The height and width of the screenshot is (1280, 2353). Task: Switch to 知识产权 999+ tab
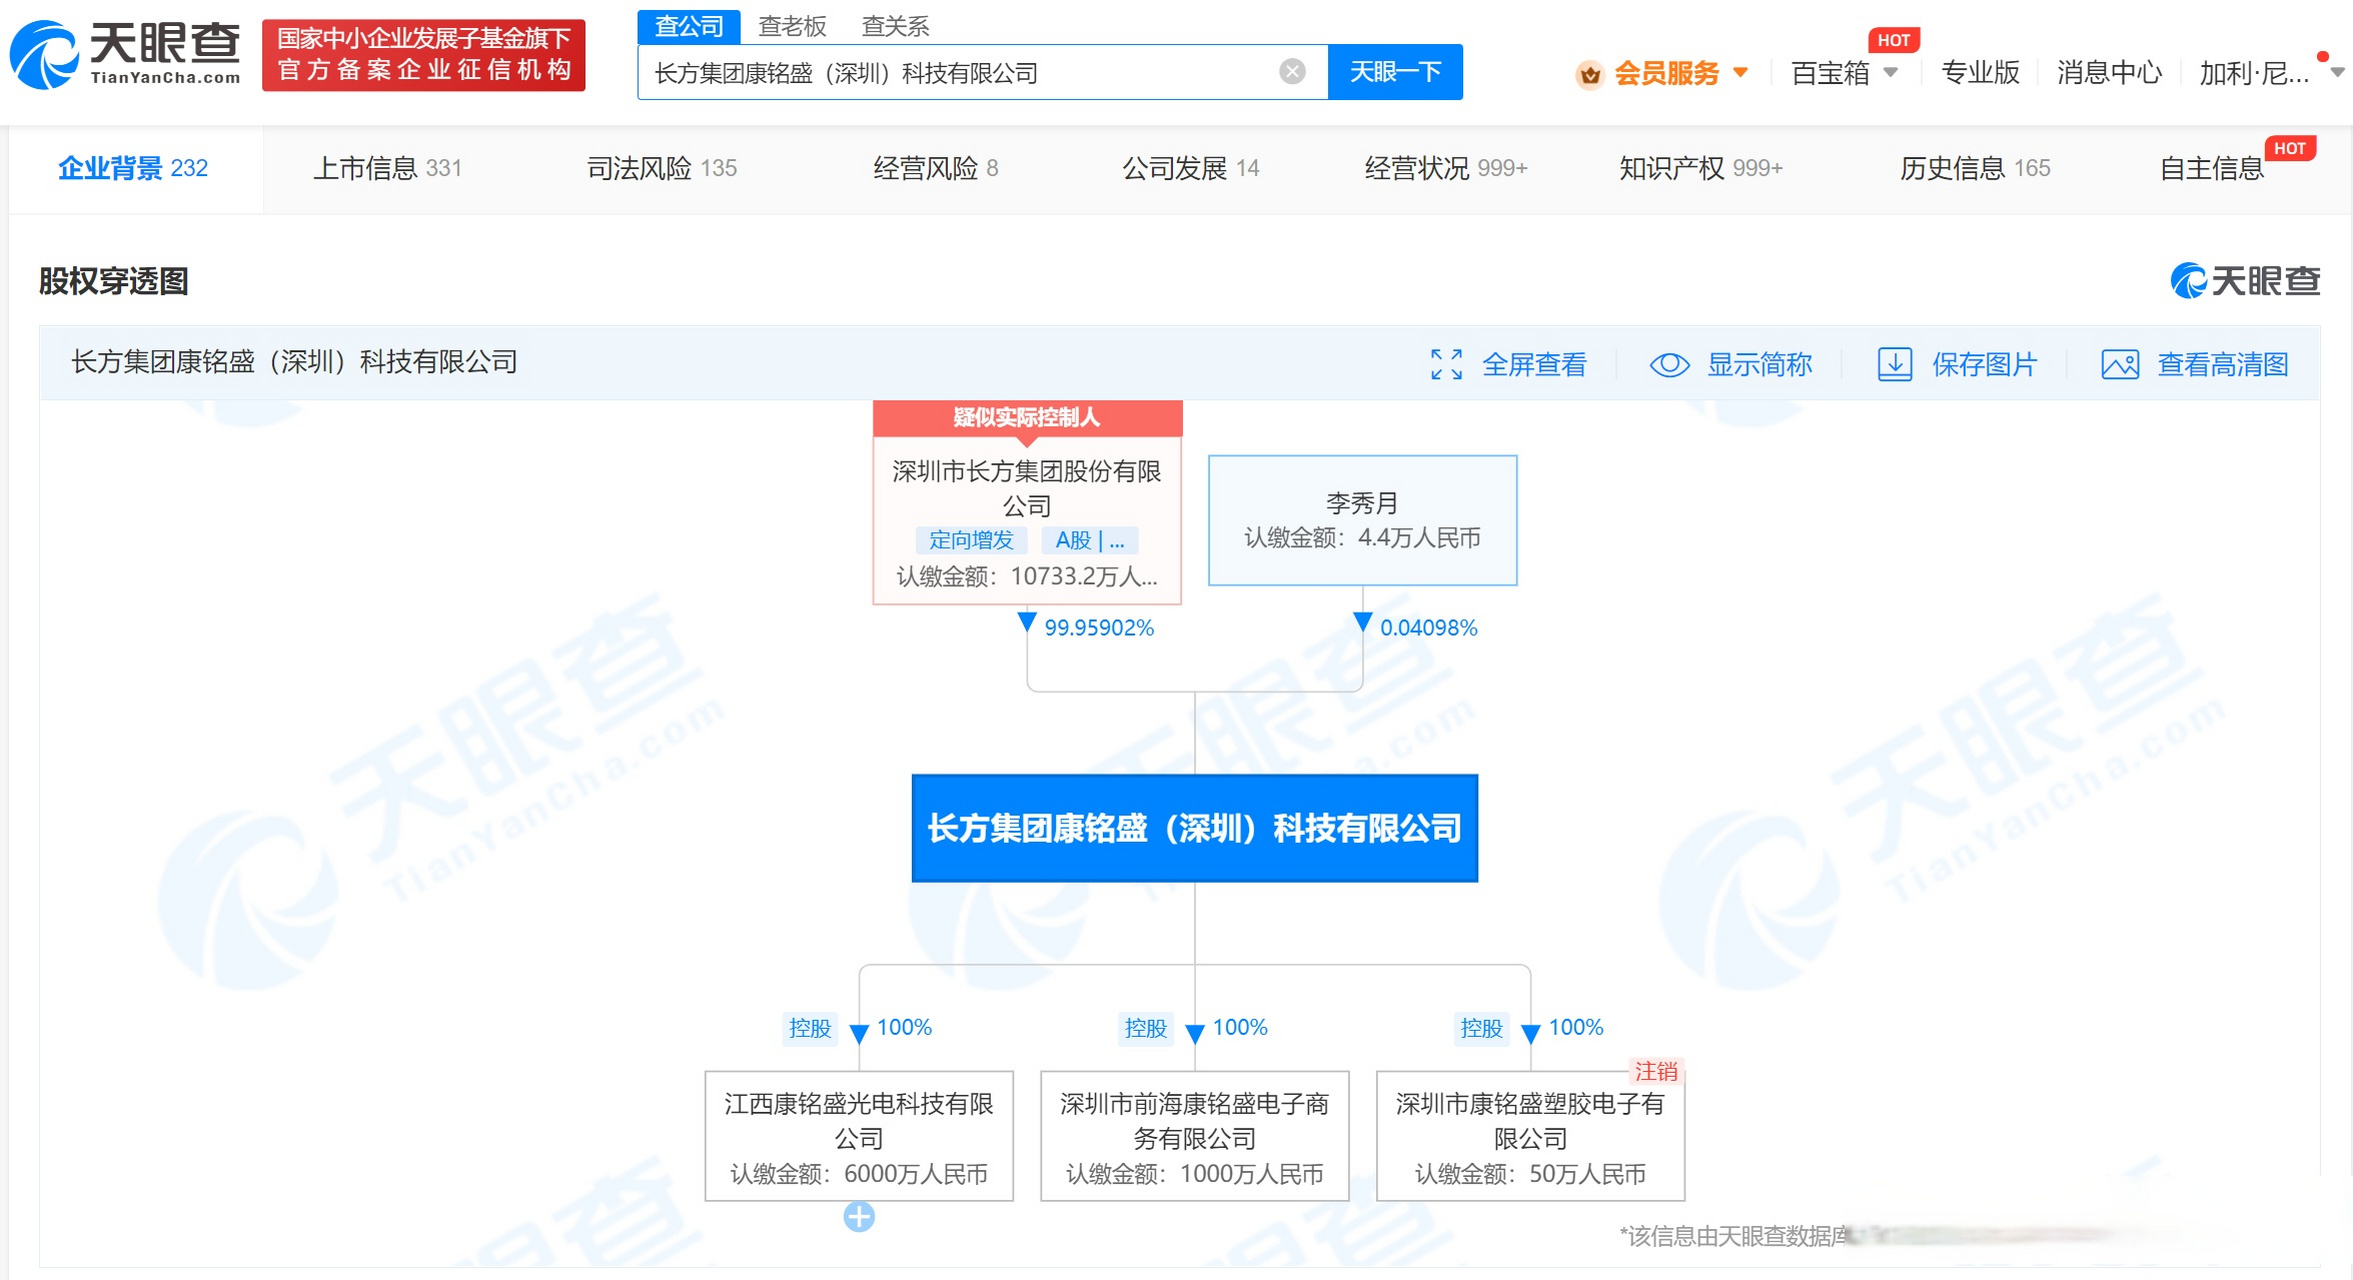click(1701, 168)
